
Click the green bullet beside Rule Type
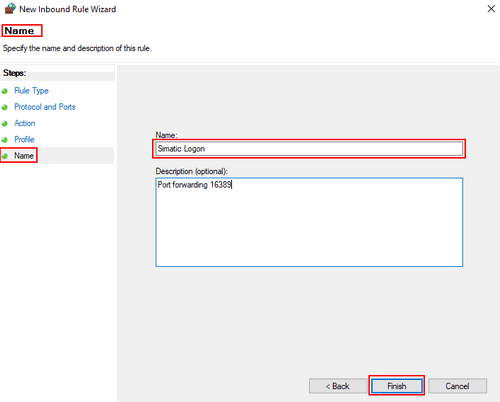[5, 91]
